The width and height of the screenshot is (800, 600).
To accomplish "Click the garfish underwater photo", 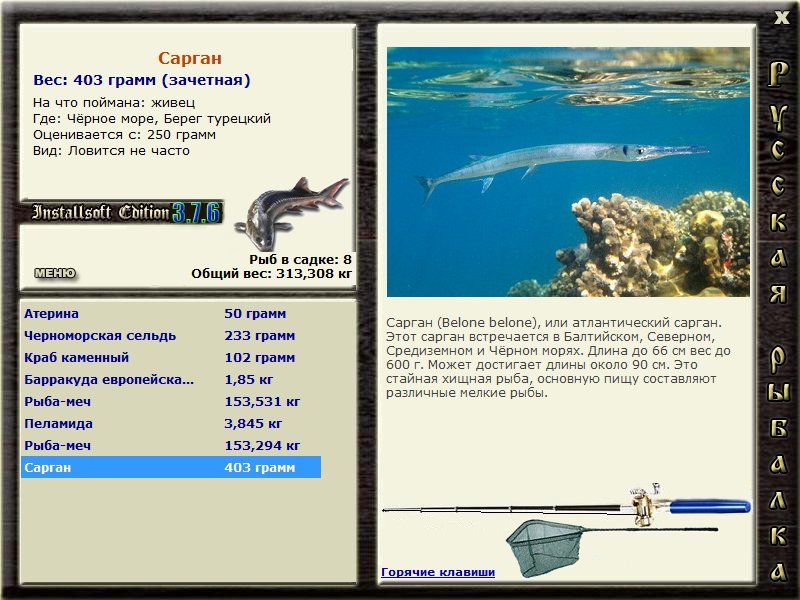I will coord(568,172).
